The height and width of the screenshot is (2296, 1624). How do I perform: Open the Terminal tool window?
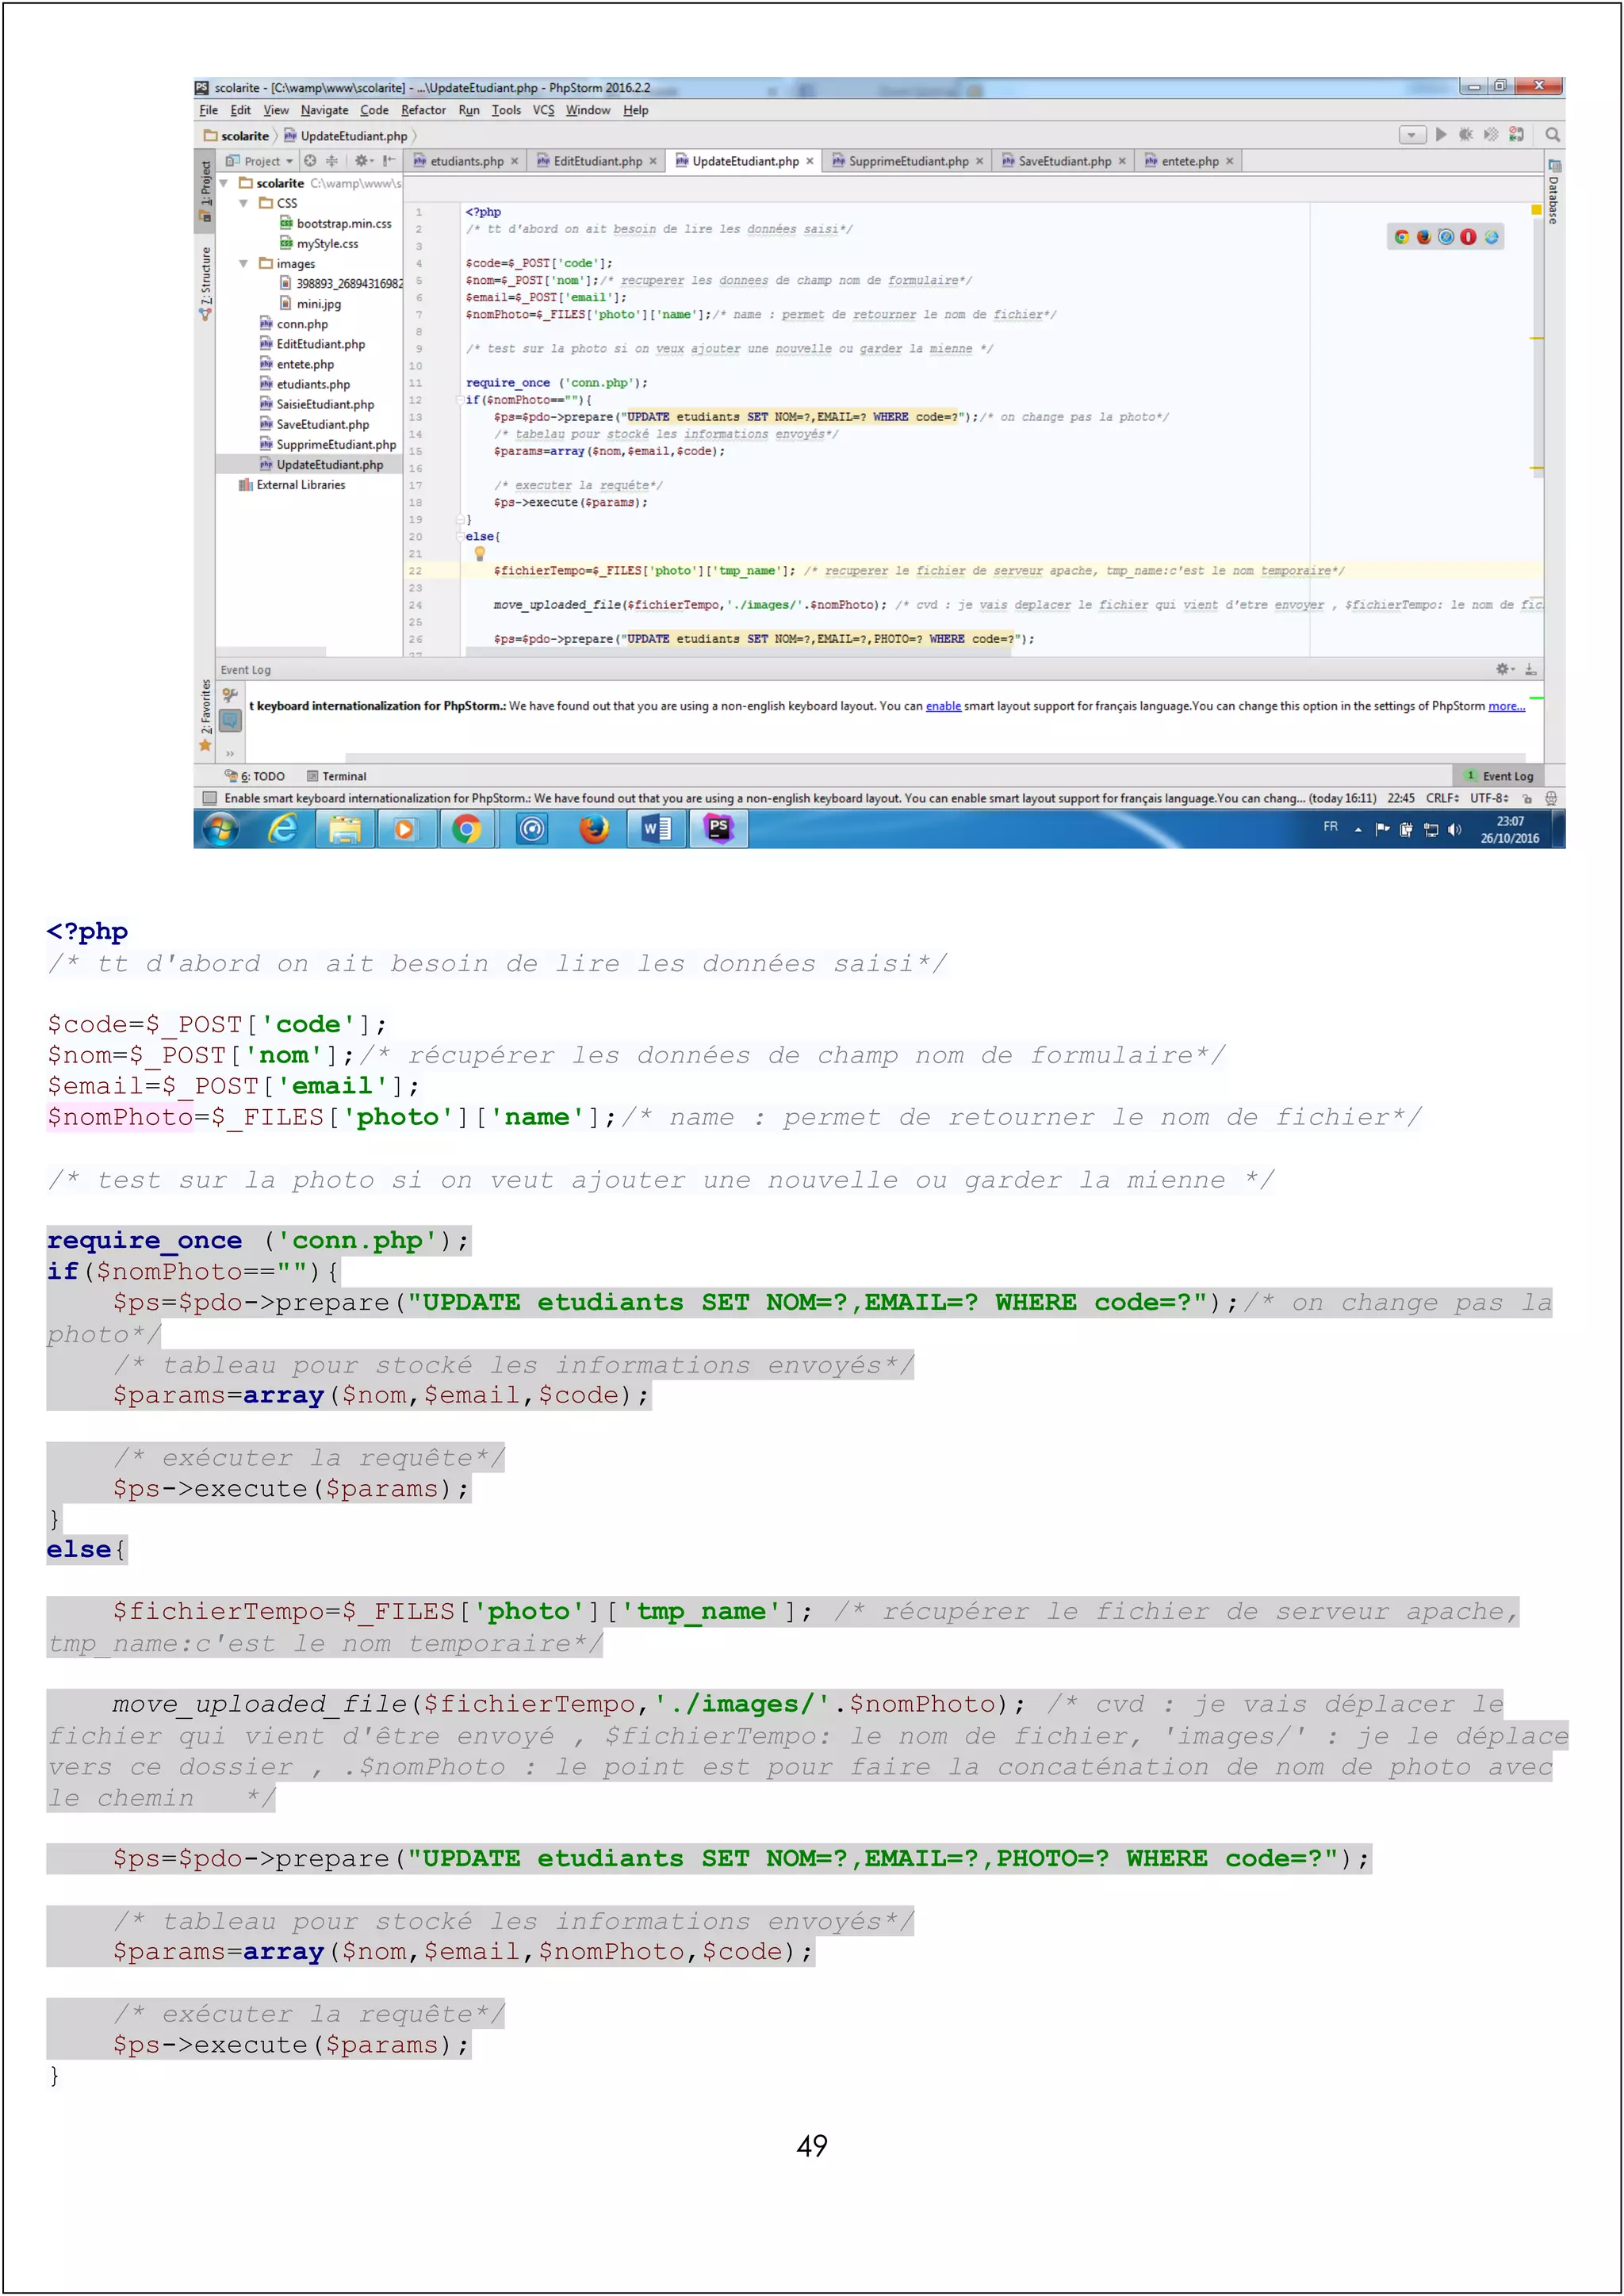[337, 776]
